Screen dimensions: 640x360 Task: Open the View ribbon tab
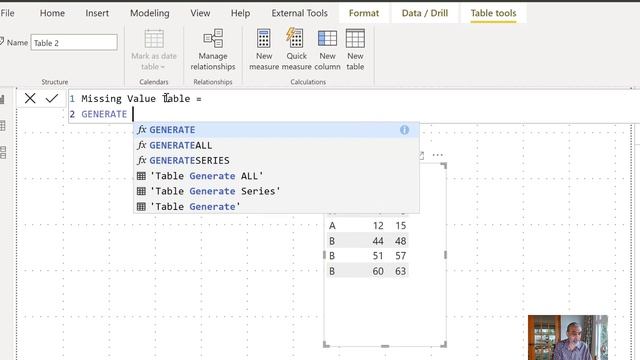click(x=200, y=13)
